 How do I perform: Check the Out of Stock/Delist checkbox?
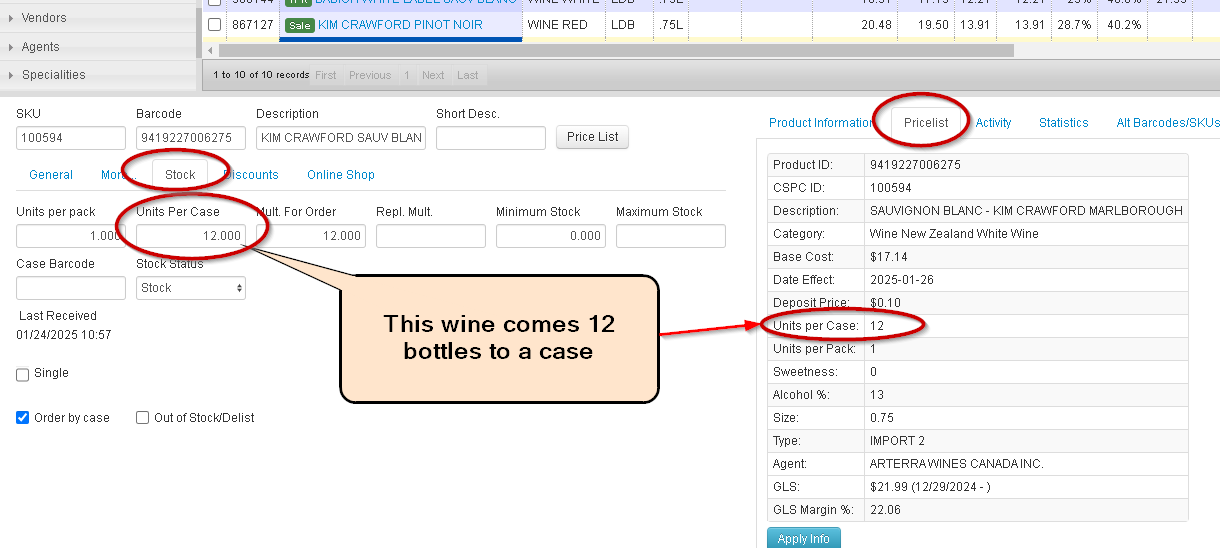point(143,418)
